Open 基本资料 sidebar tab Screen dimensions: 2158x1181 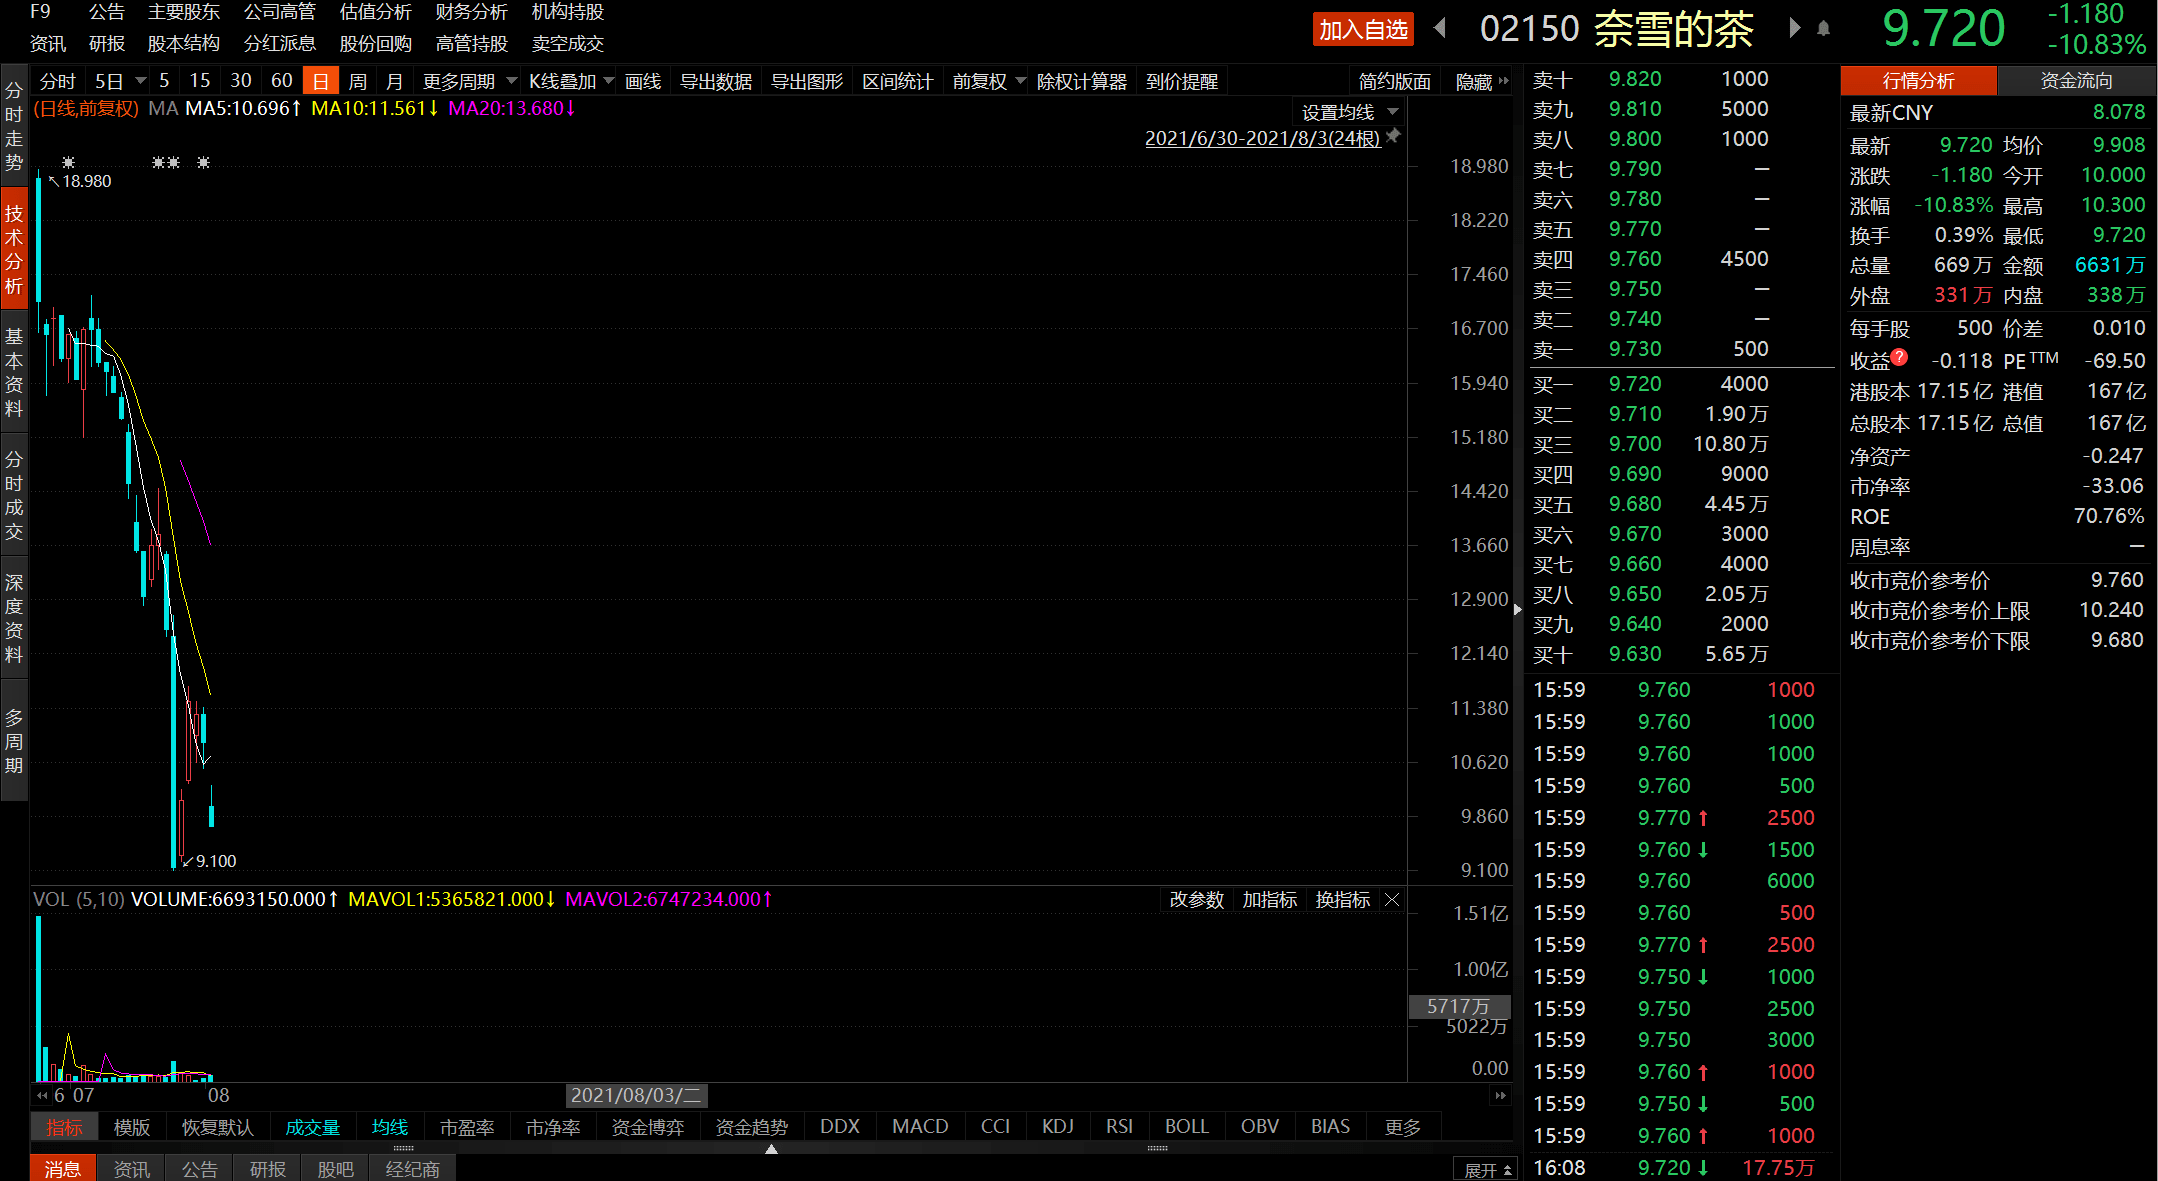click(x=14, y=372)
